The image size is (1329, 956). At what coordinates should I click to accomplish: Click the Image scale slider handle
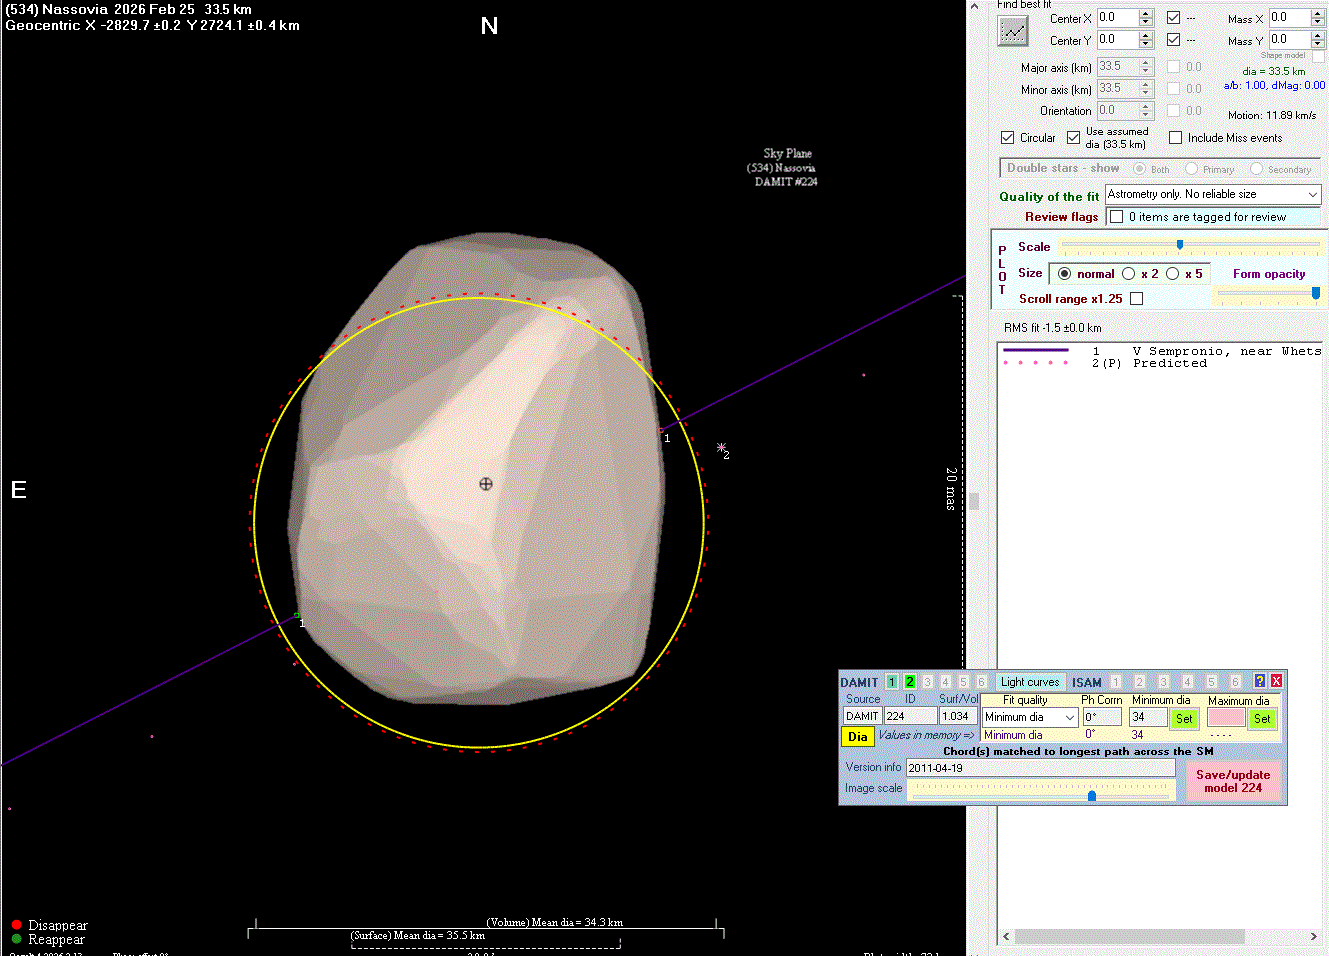click(x=1092, y=795)
